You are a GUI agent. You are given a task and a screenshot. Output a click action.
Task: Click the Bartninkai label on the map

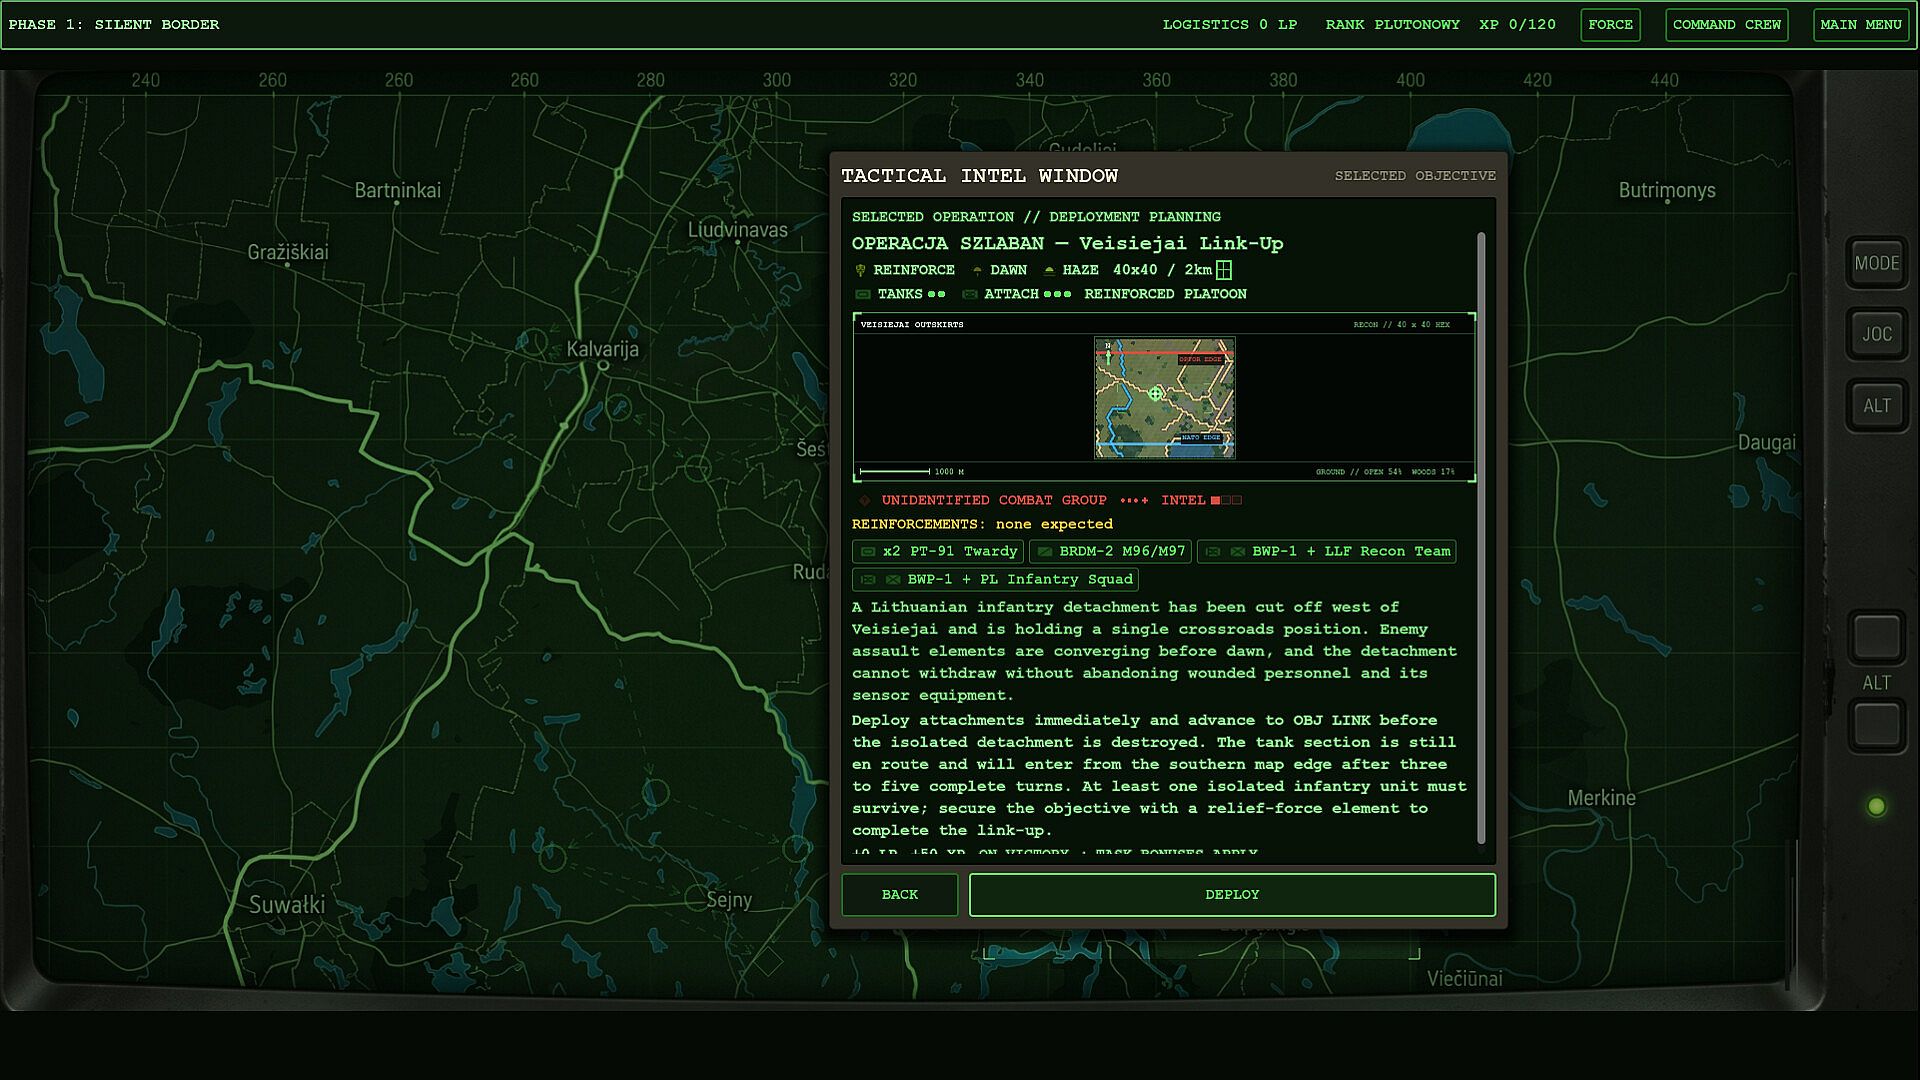click(x=397, y=190)
